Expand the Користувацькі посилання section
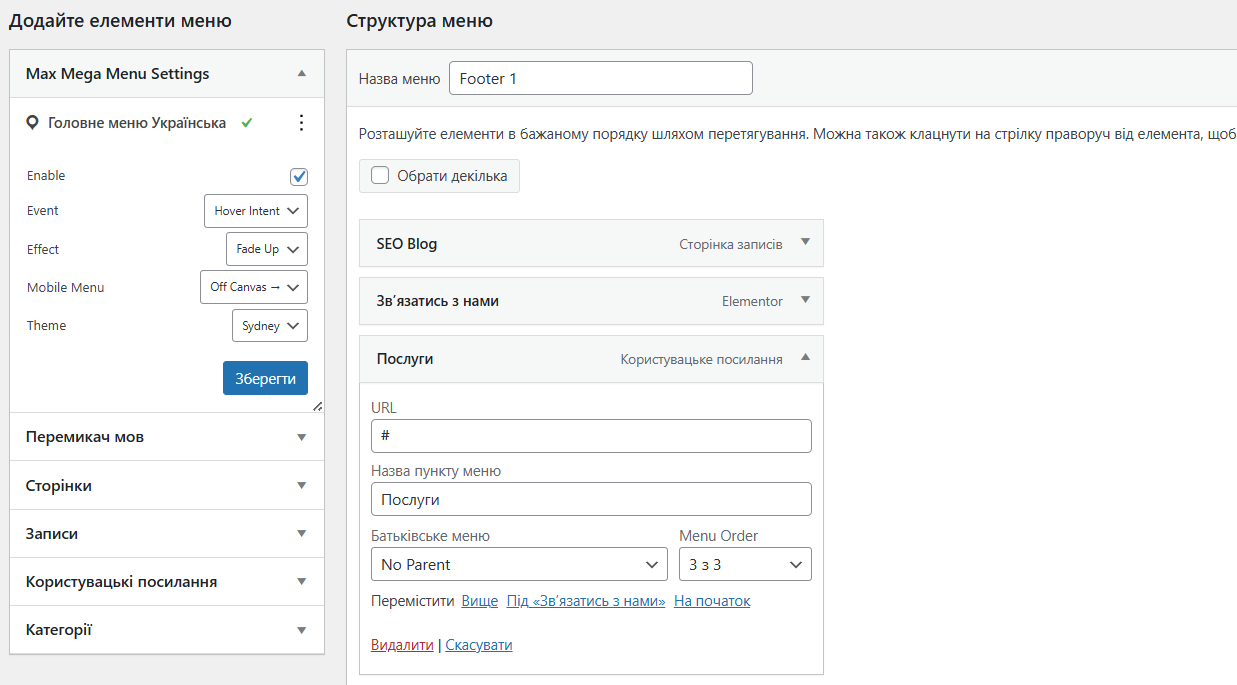 166,581
